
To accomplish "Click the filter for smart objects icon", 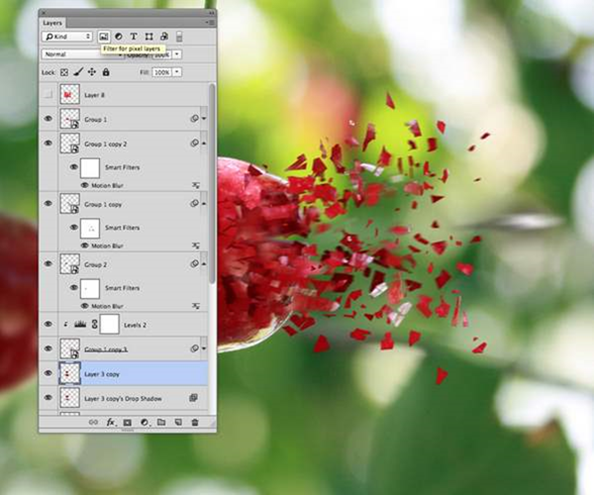I will click(x=164, y=36).
